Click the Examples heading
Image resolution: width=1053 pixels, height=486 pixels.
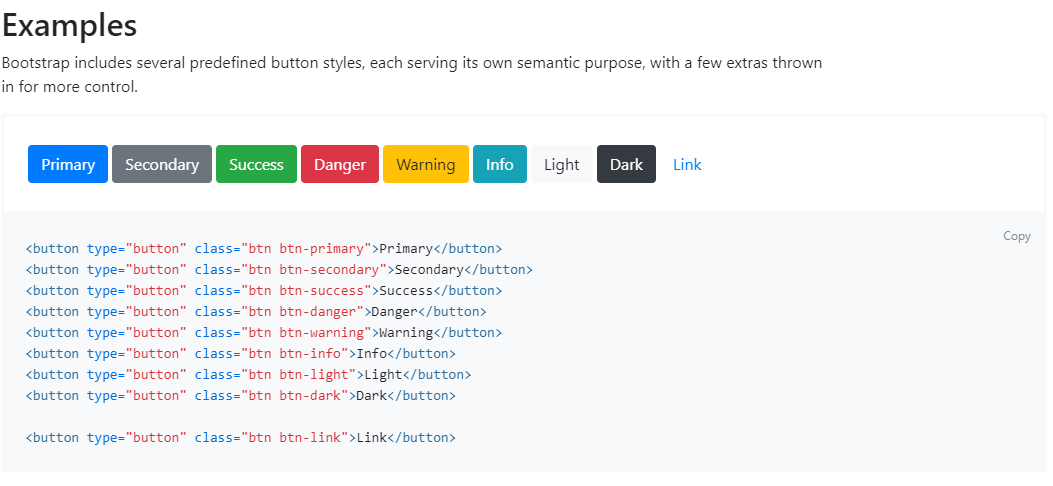70,26
